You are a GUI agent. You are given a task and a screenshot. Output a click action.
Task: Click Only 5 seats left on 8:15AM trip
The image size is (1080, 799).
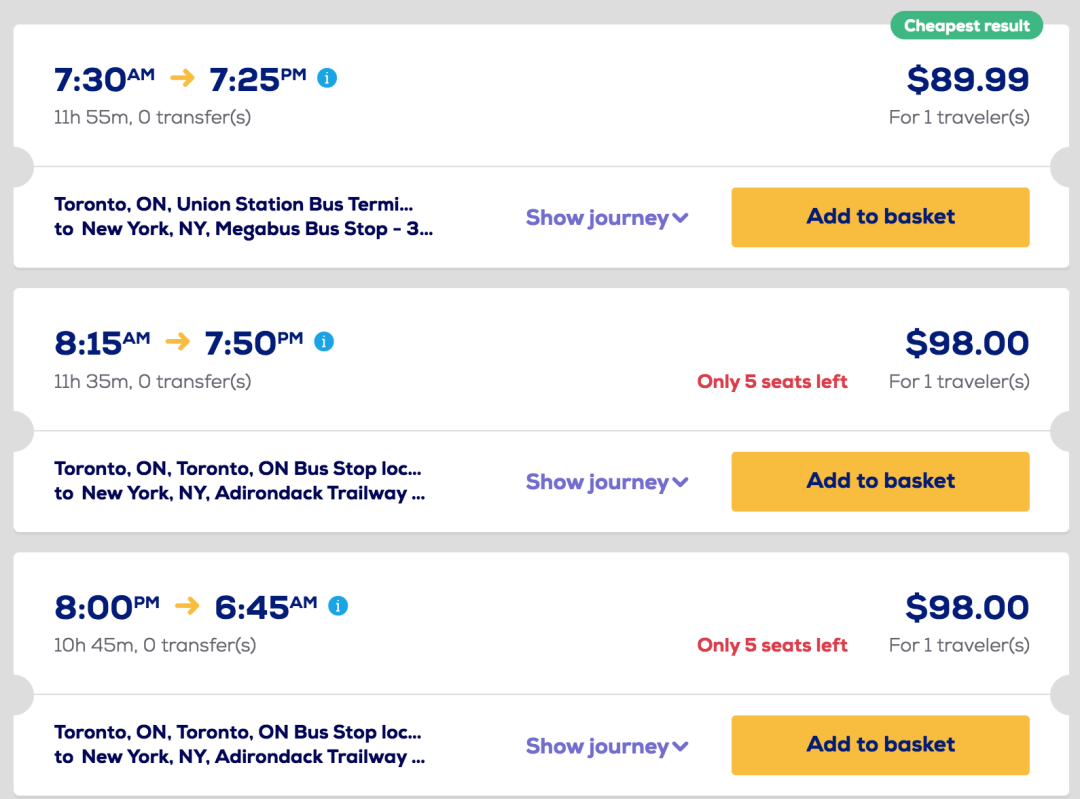click(772, 382)
